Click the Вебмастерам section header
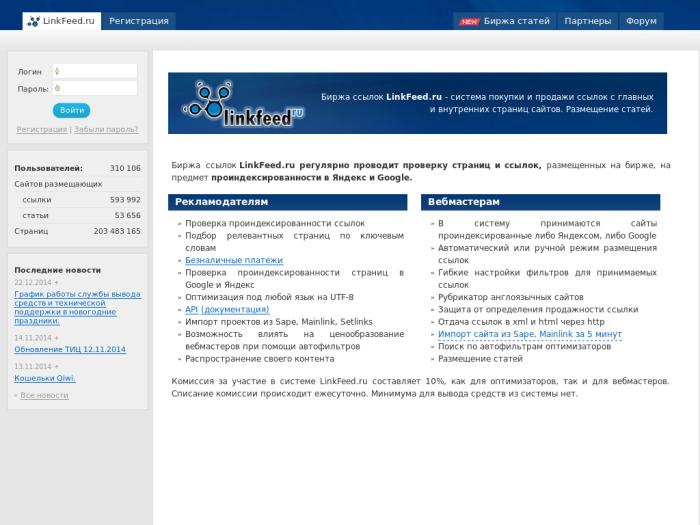The width and height of the screenshot is (700, 525). tap(540, 202)
